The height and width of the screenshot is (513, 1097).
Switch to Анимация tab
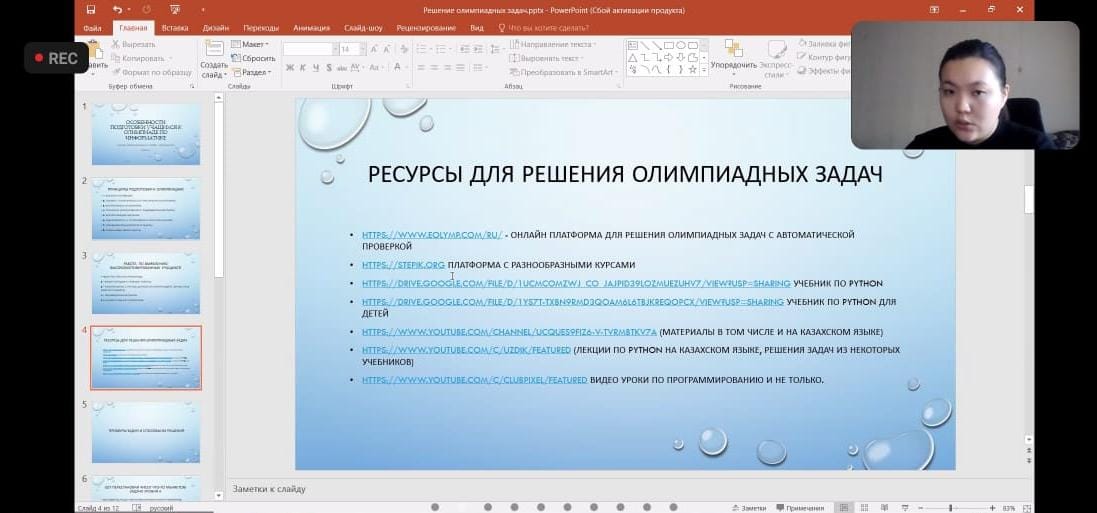(x=311, y=28)
